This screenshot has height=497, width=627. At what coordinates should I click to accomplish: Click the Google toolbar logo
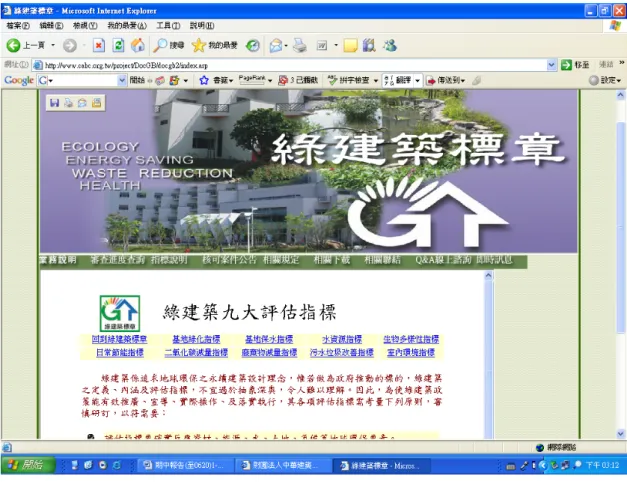pos(19,80)
